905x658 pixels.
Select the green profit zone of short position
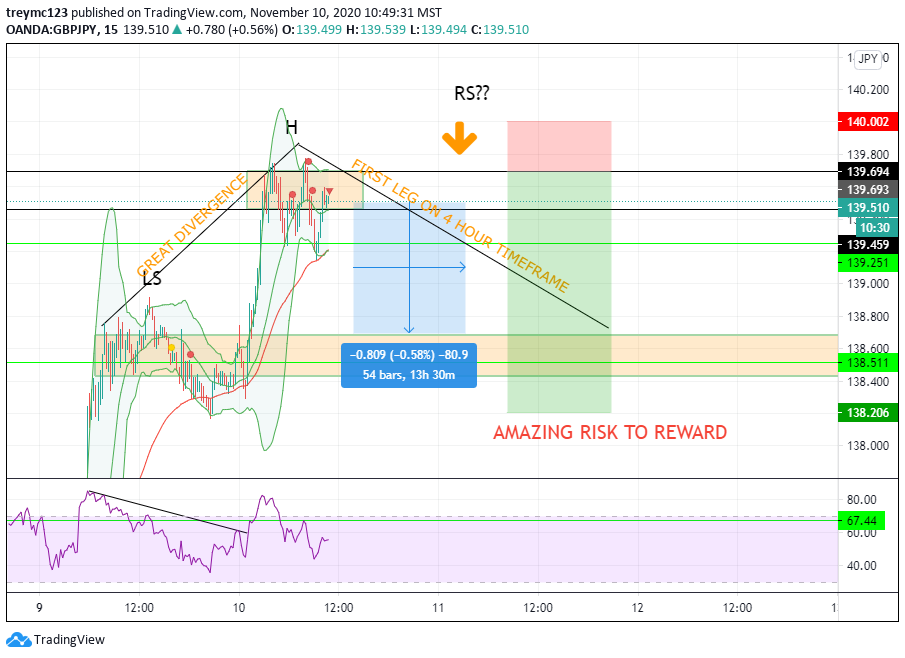[x=559, y=292]
